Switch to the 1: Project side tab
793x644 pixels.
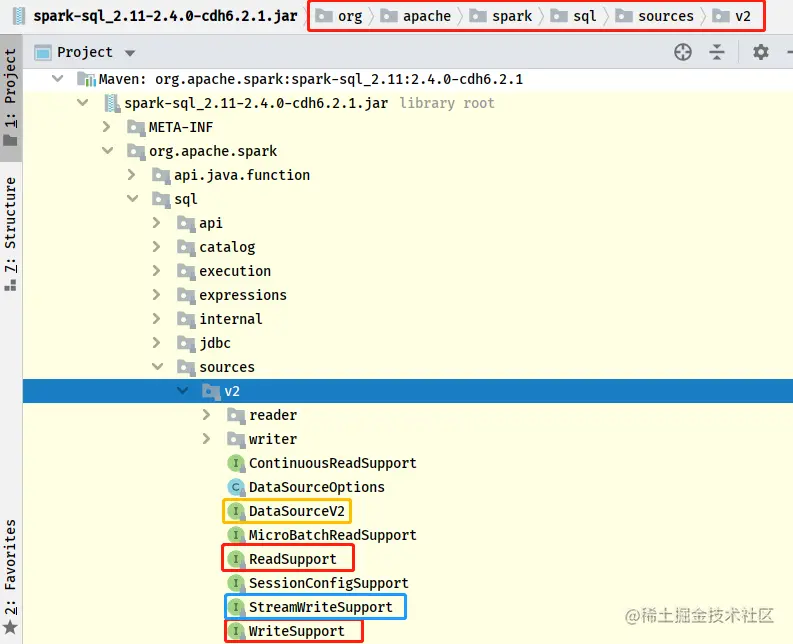pos(11,97)
